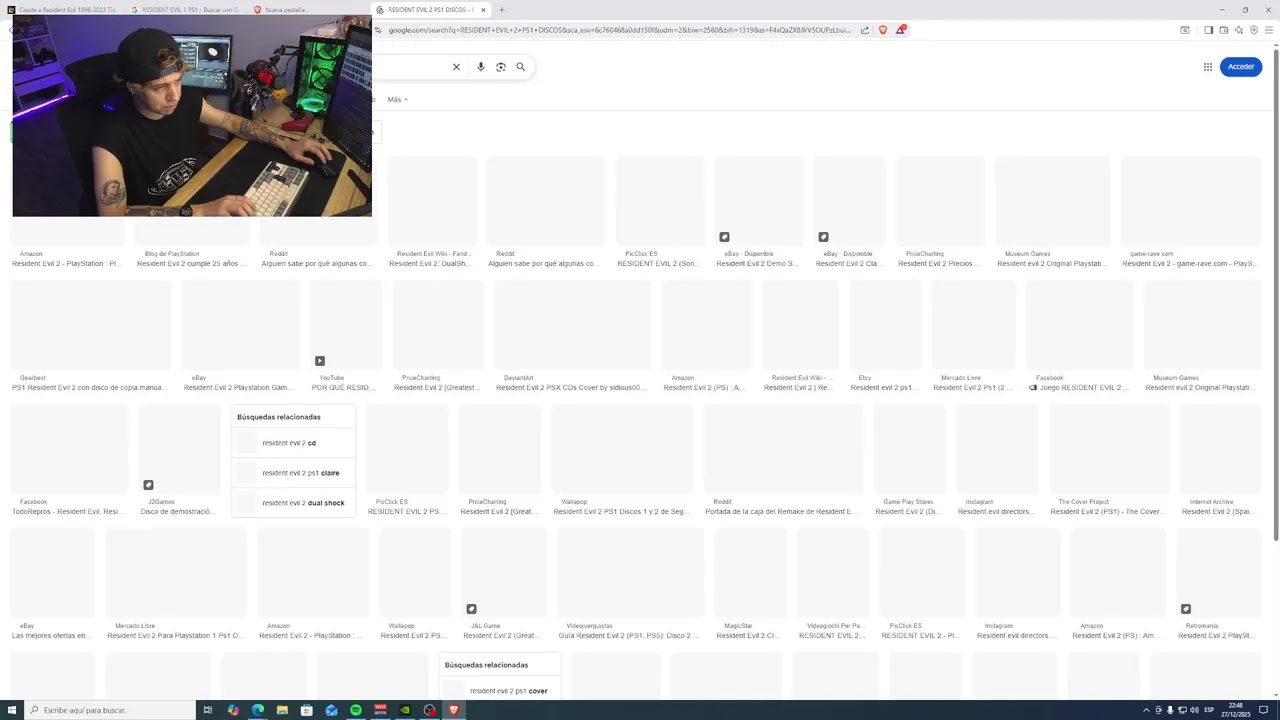The height and width of the screenshot is (720, 1280).
Task: Select related search resident evil 2 ps1 claire
Action: [x=292, y=473]
